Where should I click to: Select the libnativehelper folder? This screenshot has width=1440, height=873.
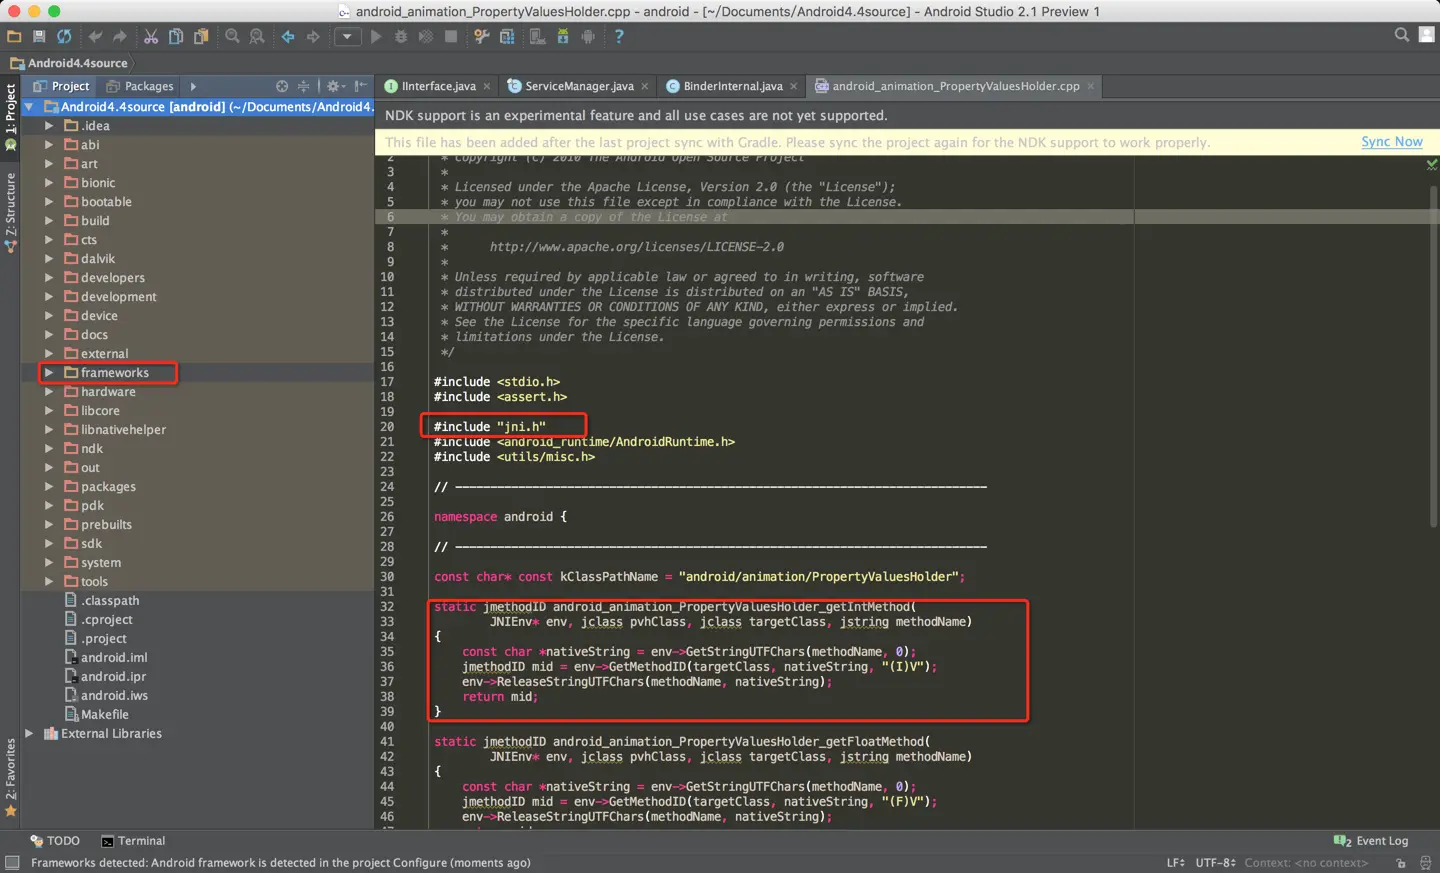click(x=123, y=430)
